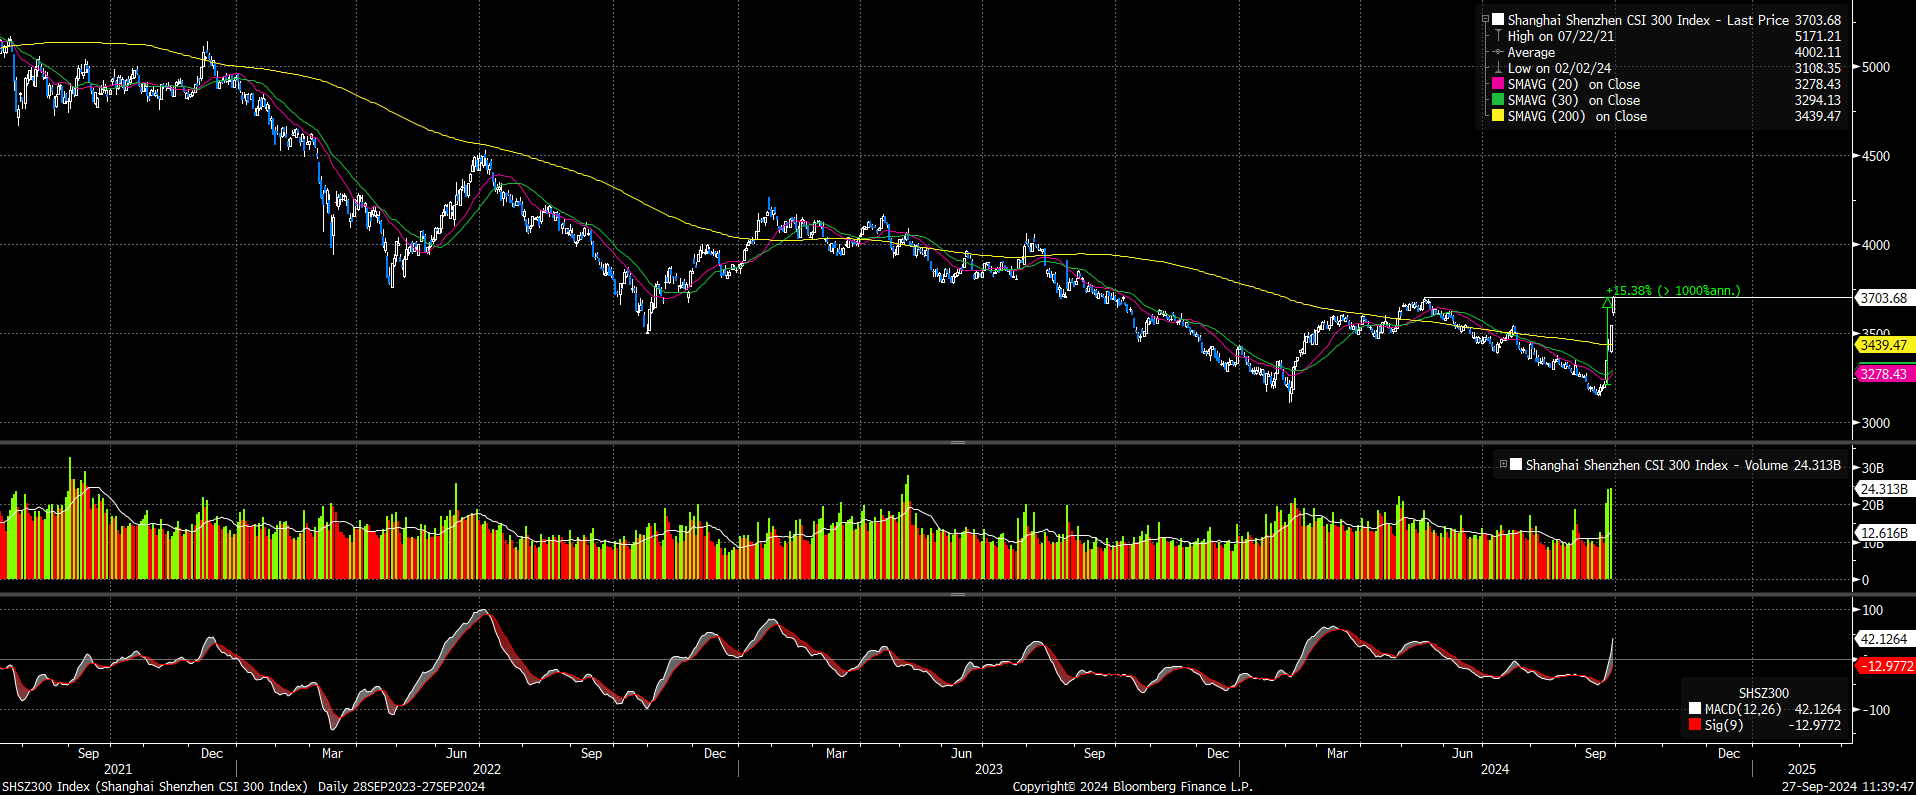Click the 12.616B volume average axis tag
This screenshot has height=795, width=1916.
click(x=1883, y=533)
